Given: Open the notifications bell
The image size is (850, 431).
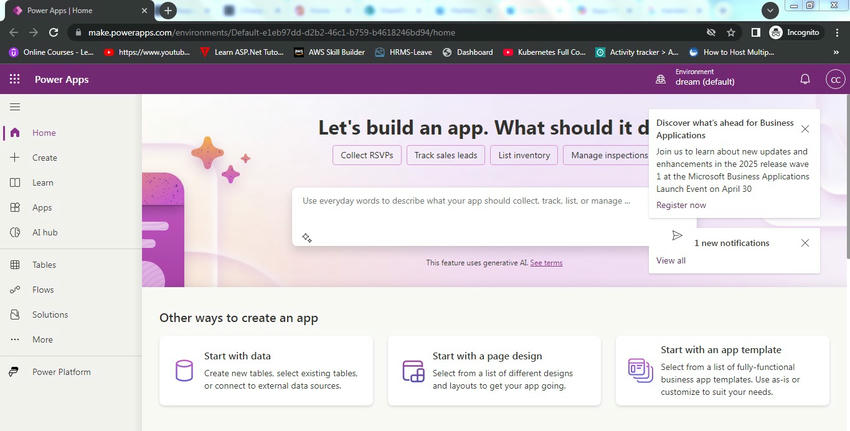Looking at the screenshot, I should point(805,79).
